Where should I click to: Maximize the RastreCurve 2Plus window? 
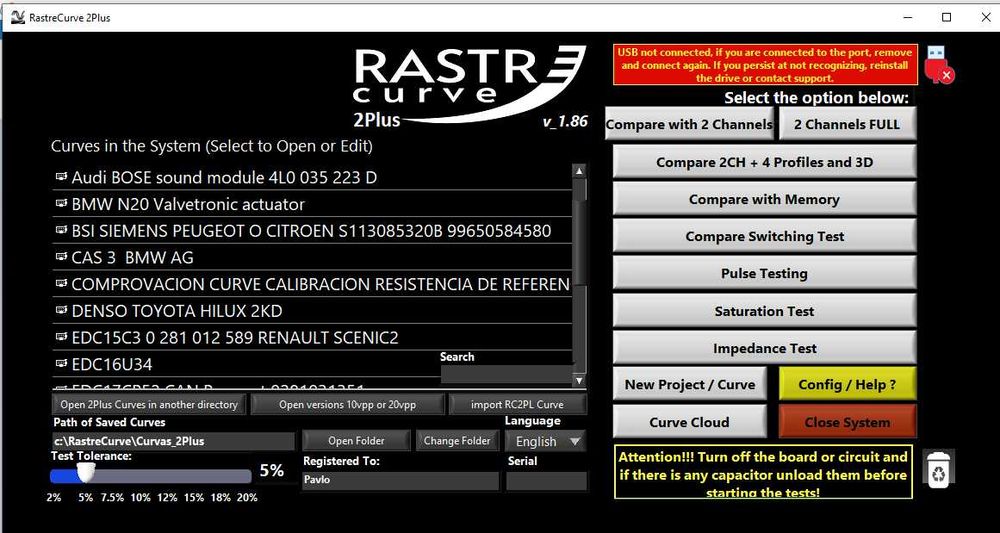click(x=946, y=17)
